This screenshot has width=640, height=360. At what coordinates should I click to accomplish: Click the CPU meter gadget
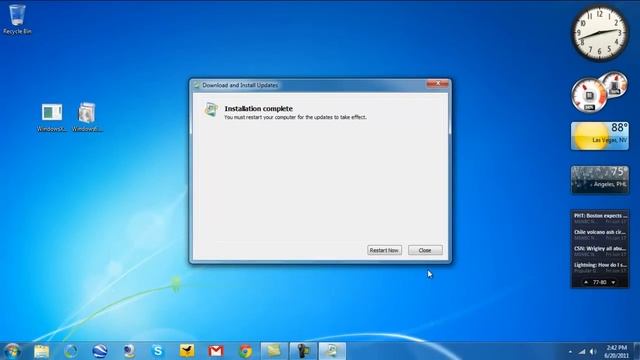[589, 96]
